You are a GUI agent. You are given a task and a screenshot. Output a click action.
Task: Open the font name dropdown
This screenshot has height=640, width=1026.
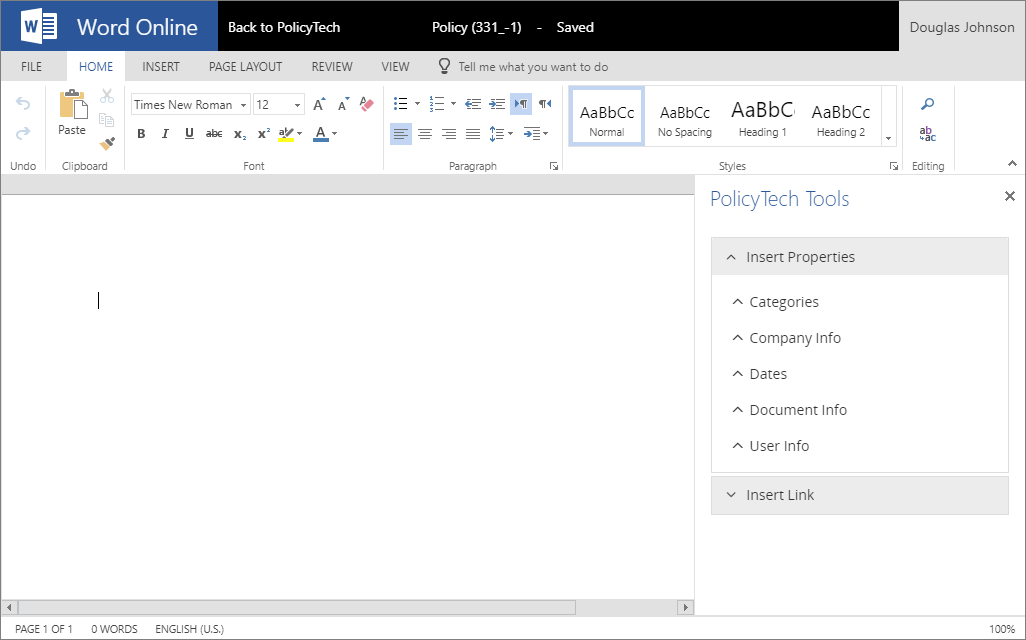243,104
